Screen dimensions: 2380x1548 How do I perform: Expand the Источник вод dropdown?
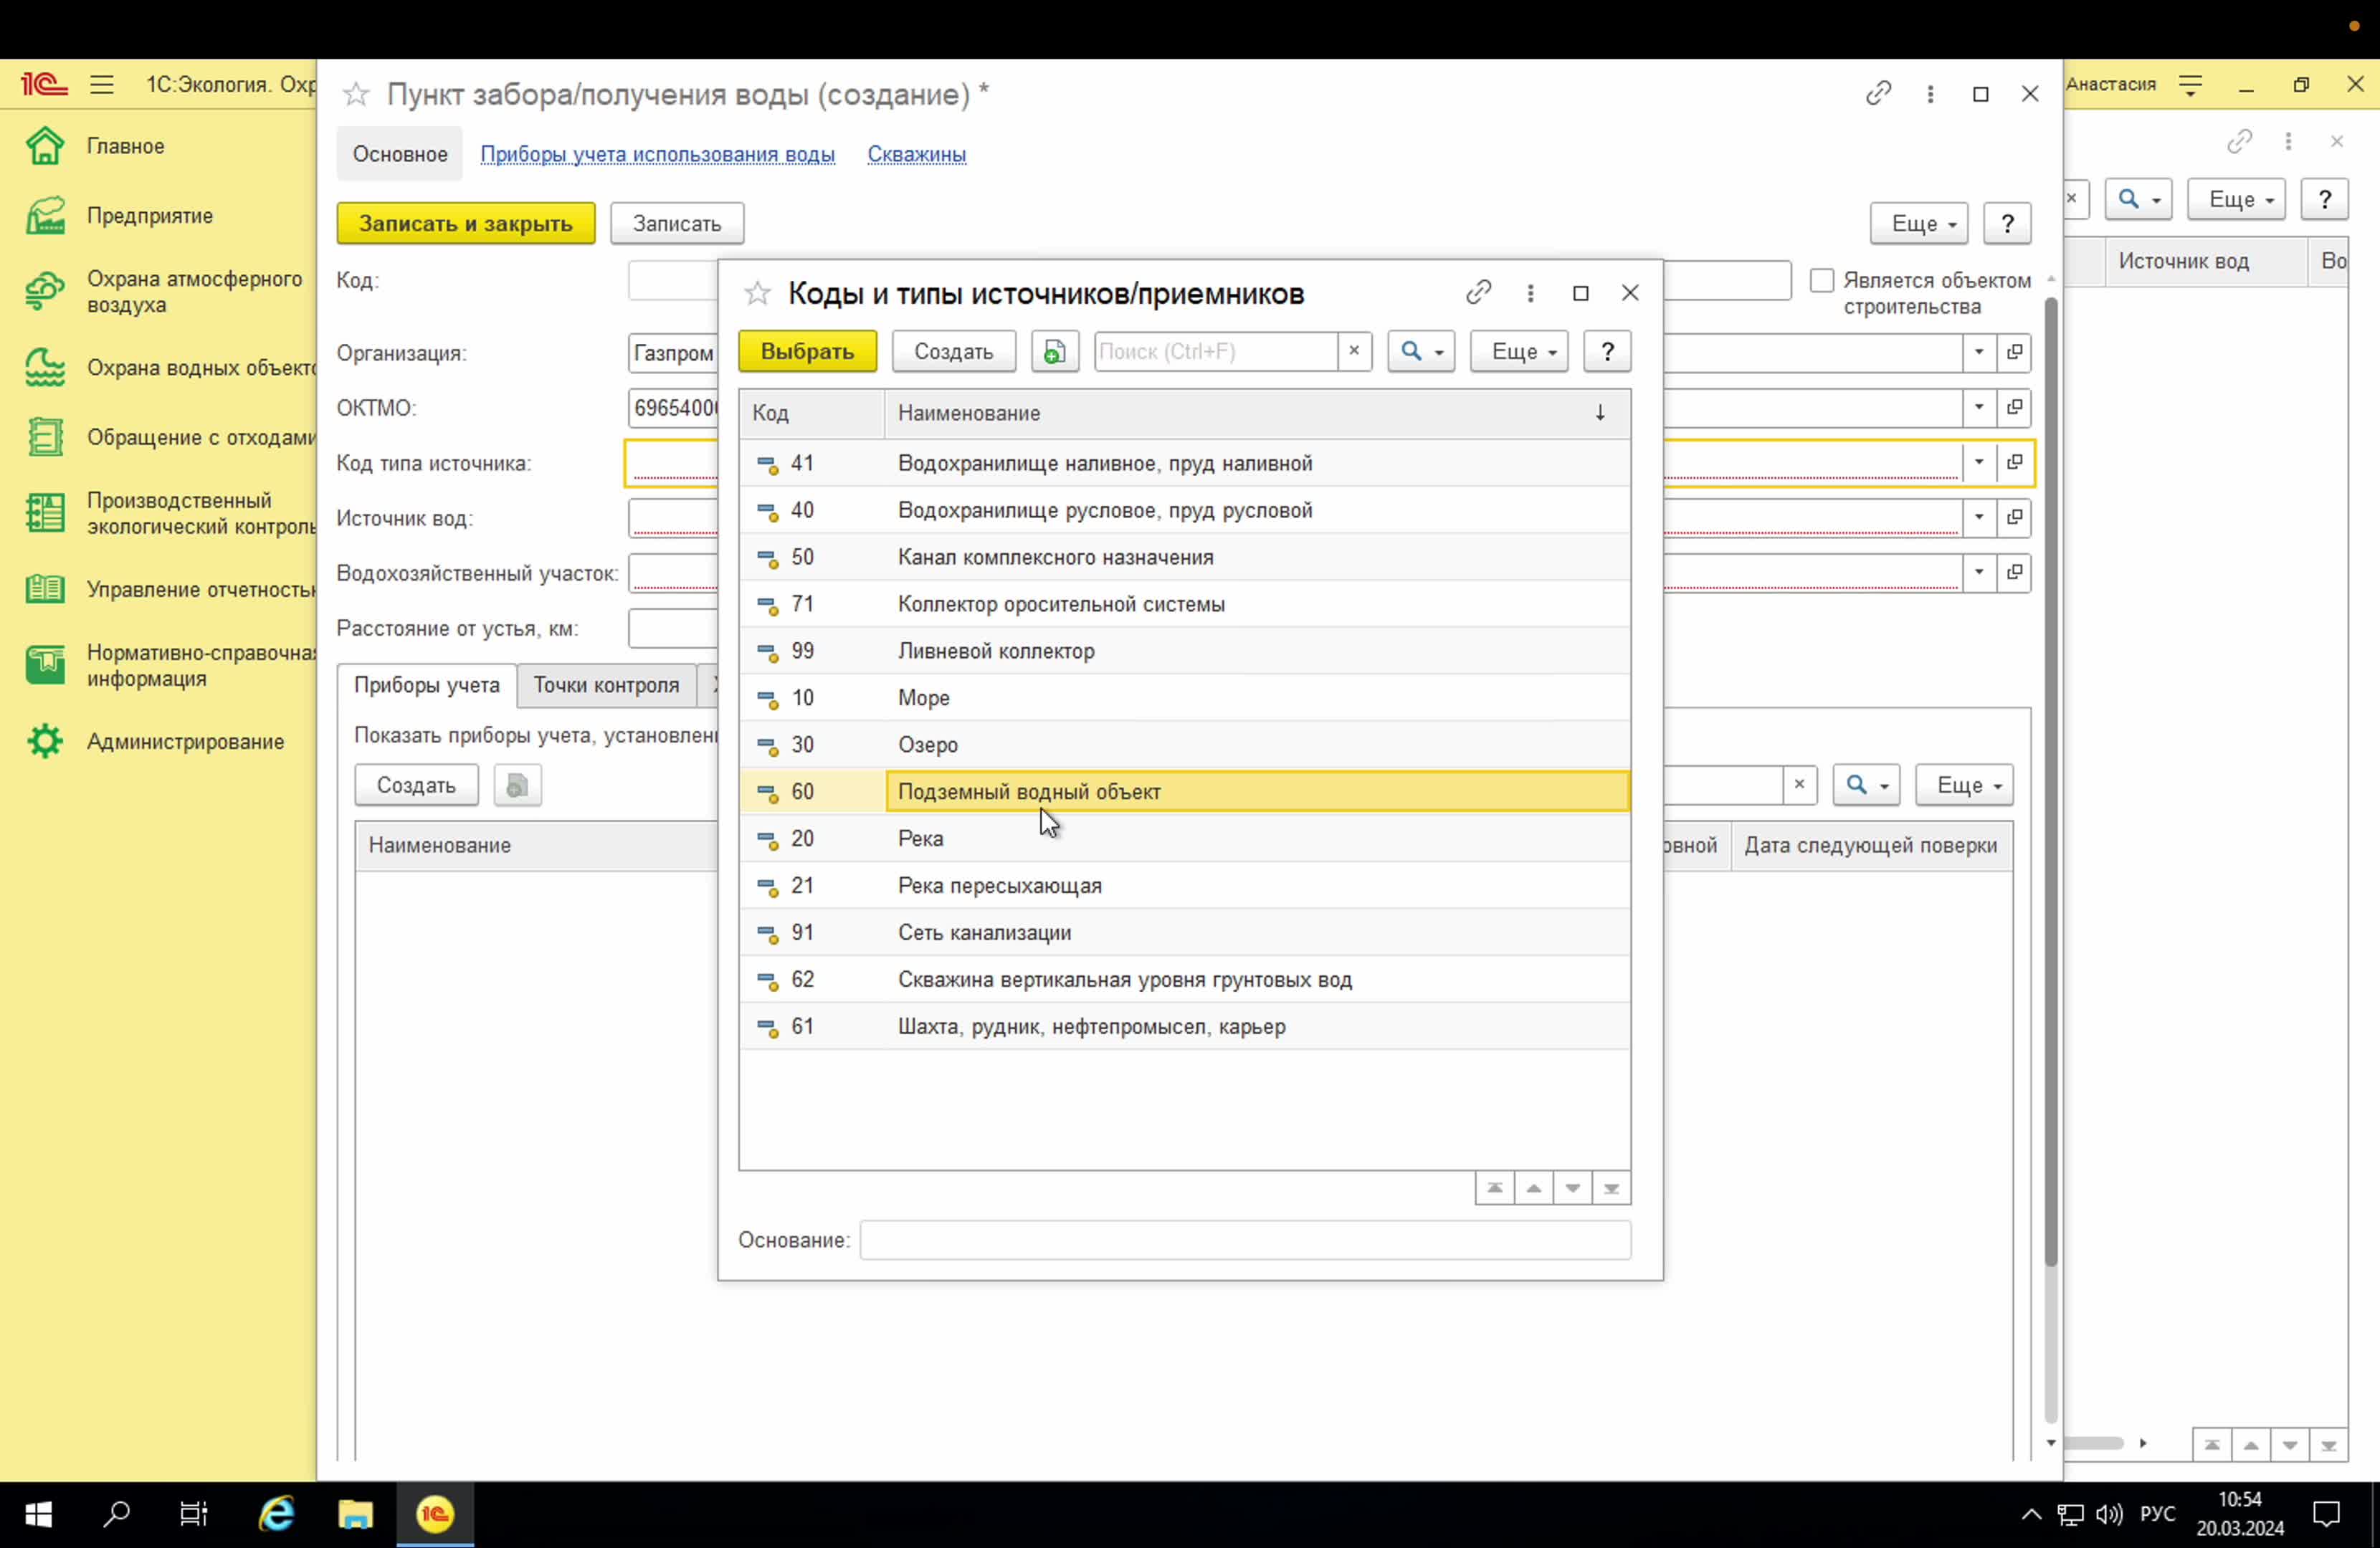(x=1978, y=517)
